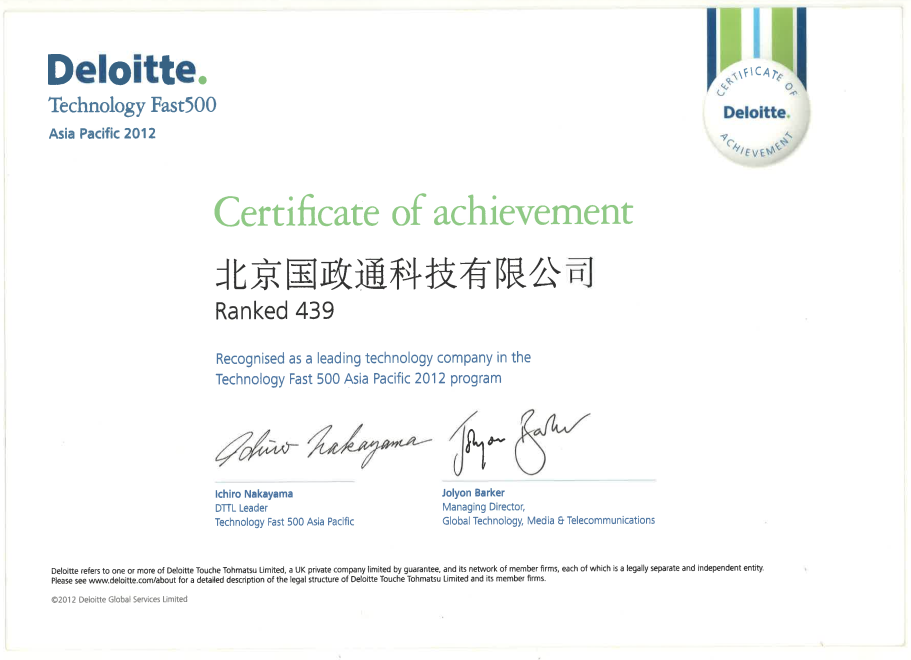
Task: Click the 'Managing Director,' title
Action: [x=483, y=507]
